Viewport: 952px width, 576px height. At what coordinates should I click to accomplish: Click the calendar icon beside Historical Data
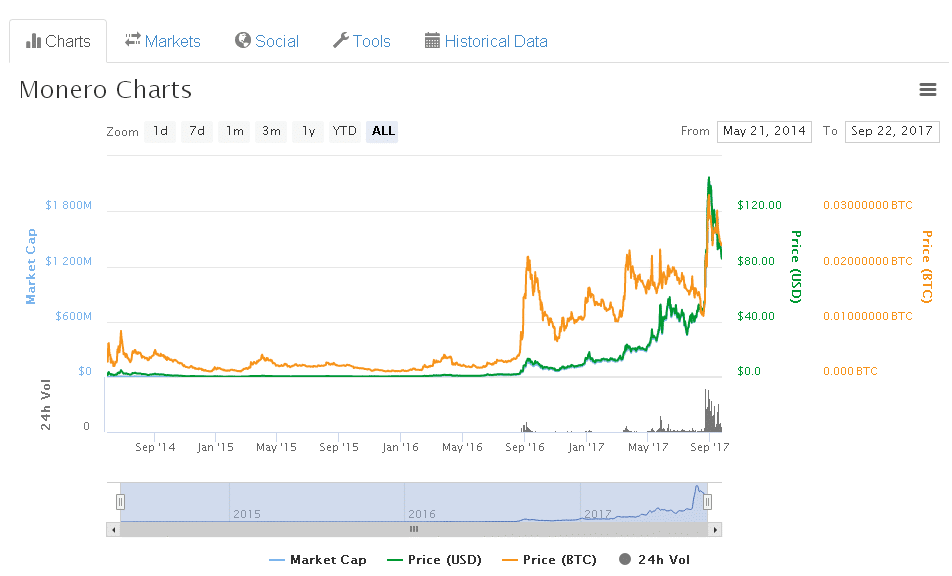pos(432,41)
